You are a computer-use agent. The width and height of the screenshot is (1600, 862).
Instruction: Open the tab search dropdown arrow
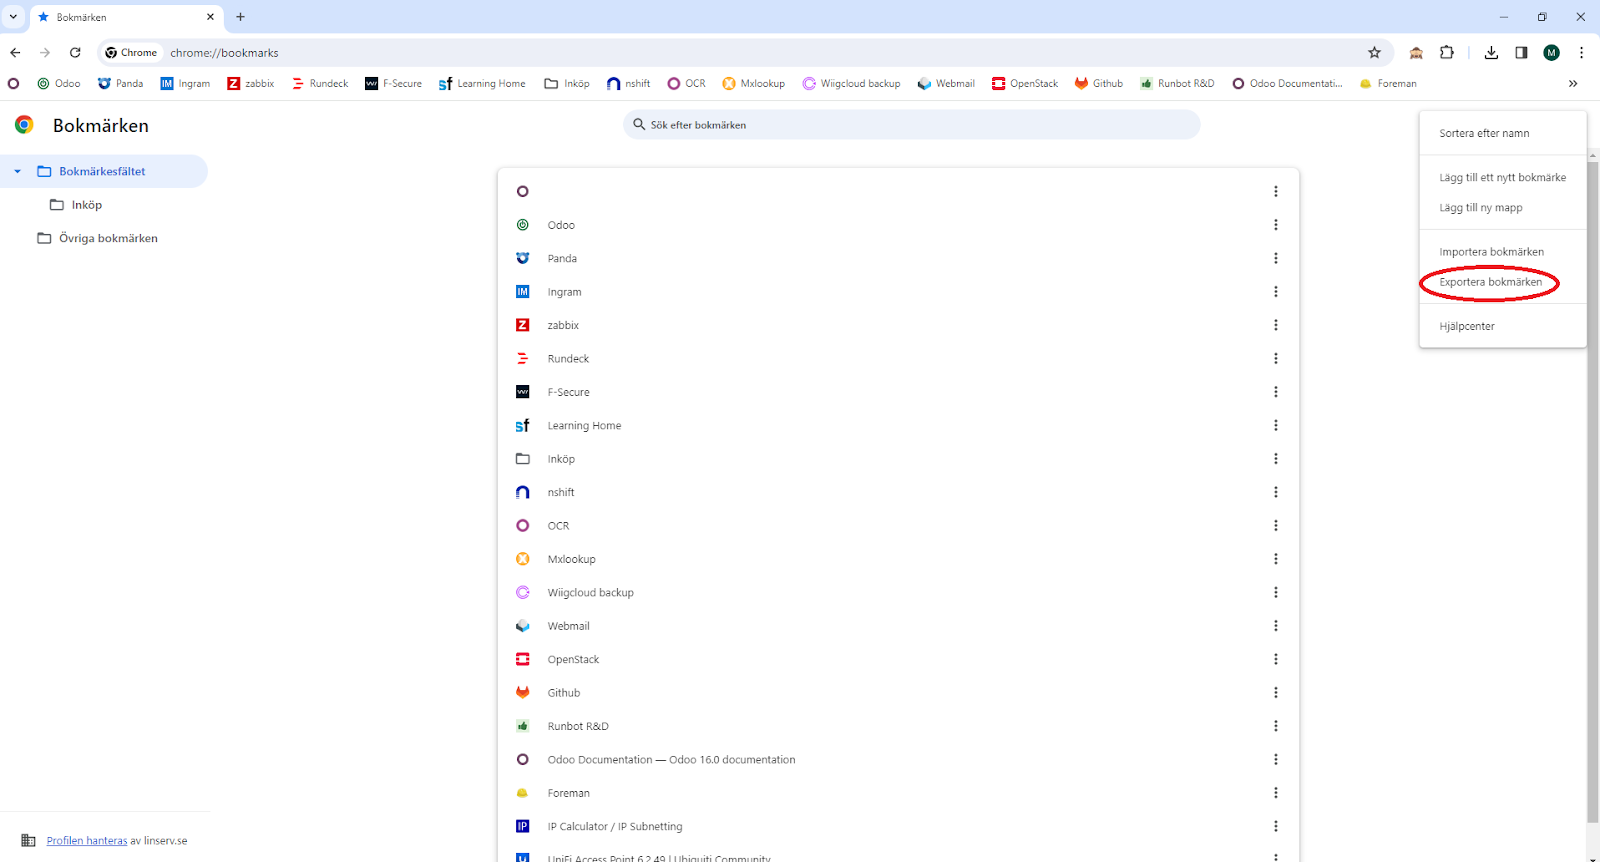13,17
